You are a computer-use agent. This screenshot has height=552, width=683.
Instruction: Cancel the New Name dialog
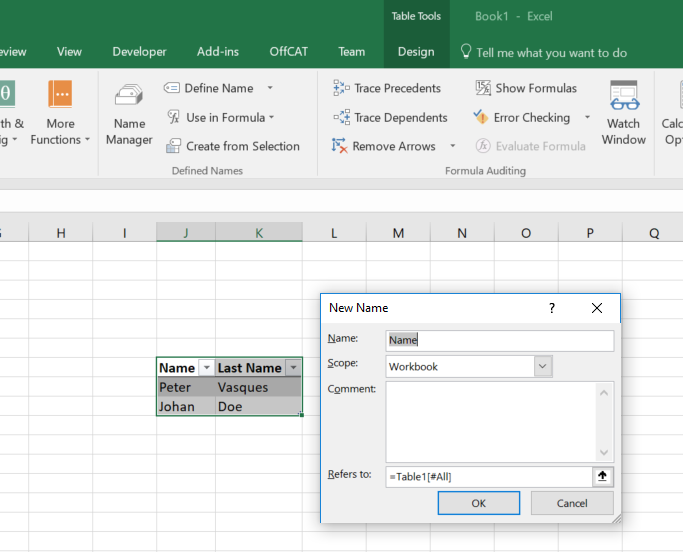click(572, 503)
